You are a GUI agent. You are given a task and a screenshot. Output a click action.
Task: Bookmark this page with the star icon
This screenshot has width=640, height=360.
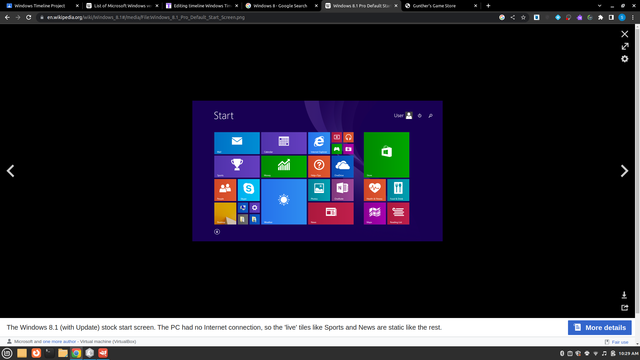pyautogui.click(x=523, y=18)
